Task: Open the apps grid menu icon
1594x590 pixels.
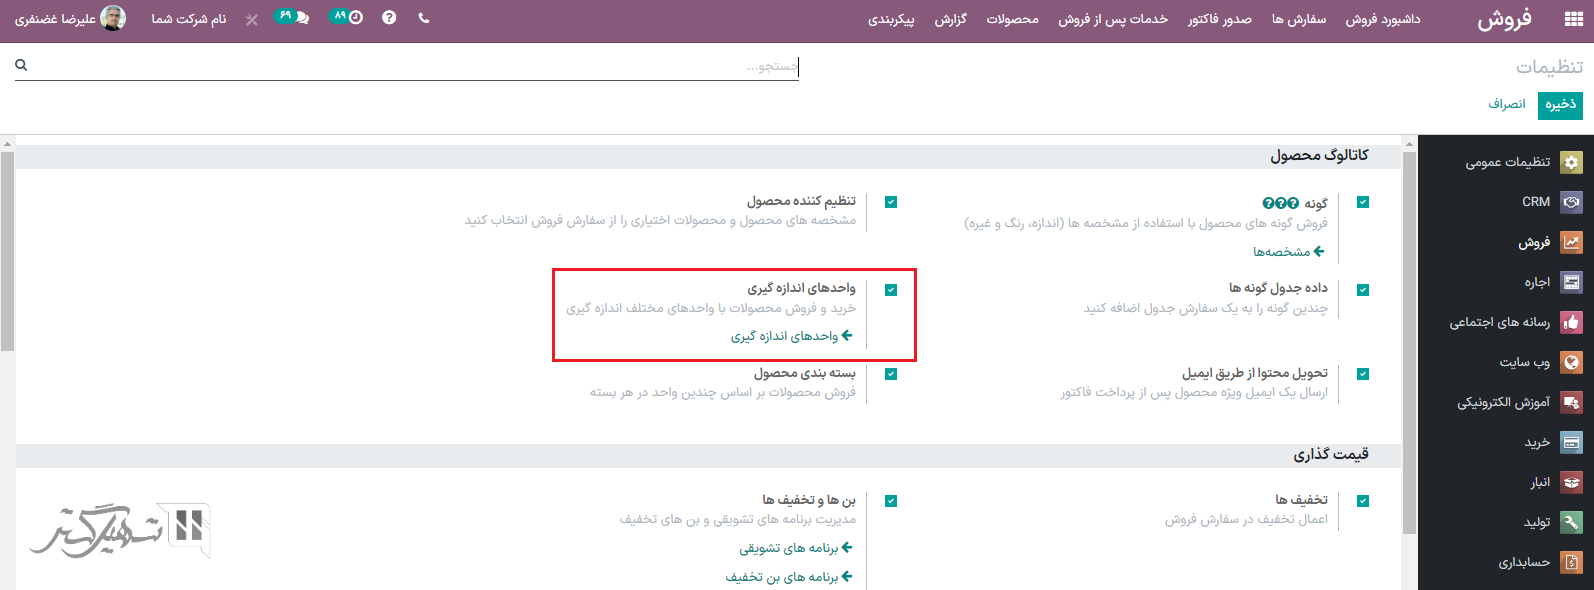Action: (1573, 19)
